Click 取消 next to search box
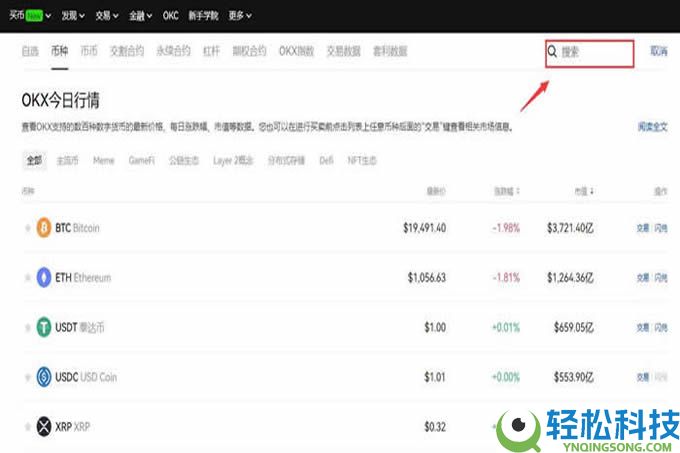This screenshot has width=680, height=453. coord(659,51)
